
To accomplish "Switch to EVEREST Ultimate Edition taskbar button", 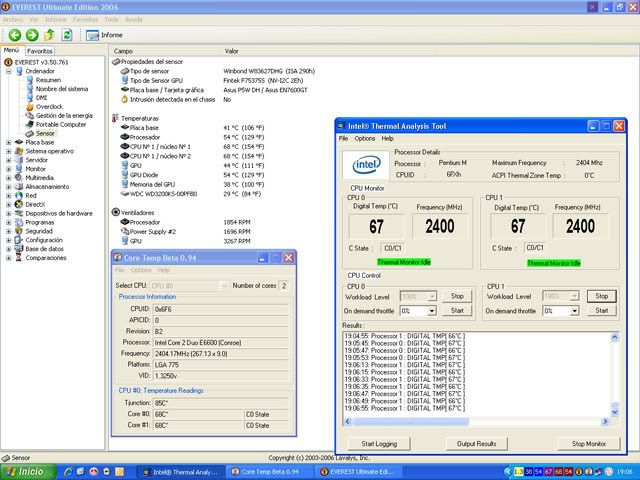I will 358,472.
